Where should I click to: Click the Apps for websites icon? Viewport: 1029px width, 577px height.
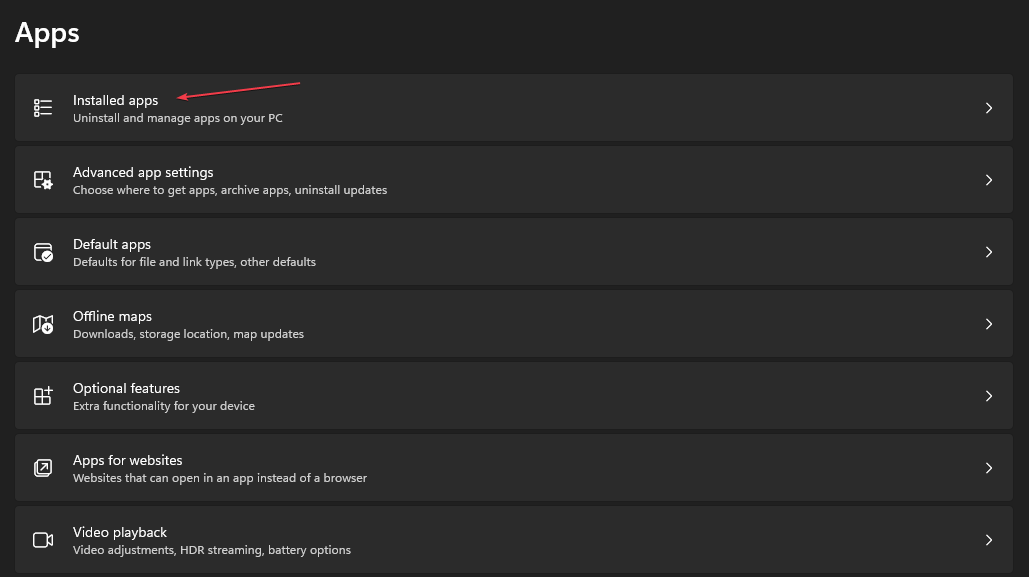43,468
